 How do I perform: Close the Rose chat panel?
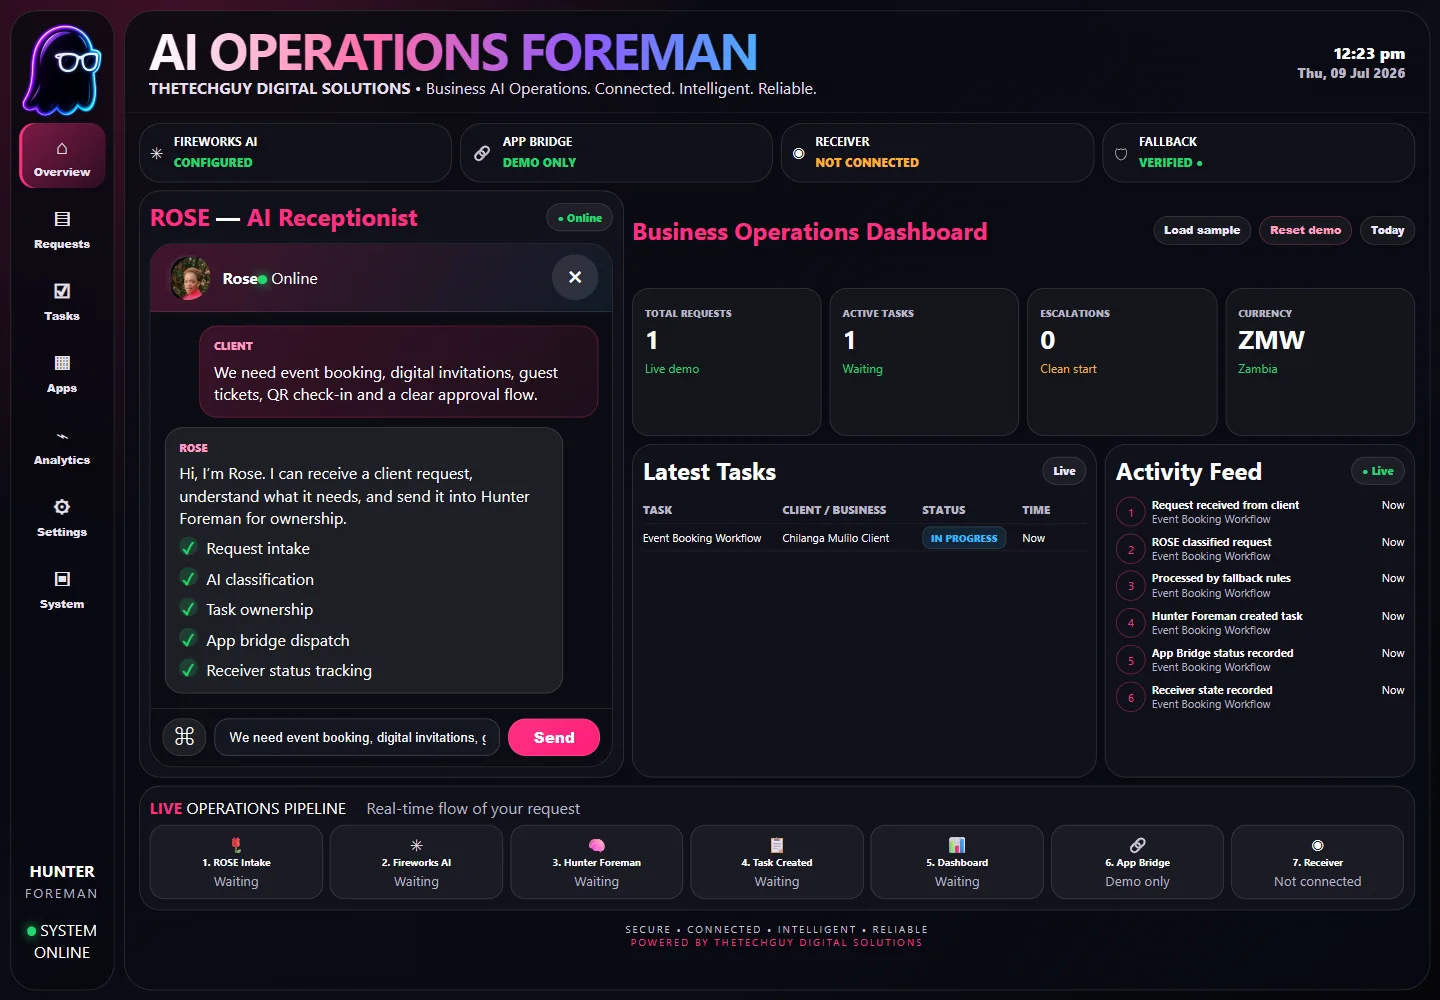pos(575,277)
